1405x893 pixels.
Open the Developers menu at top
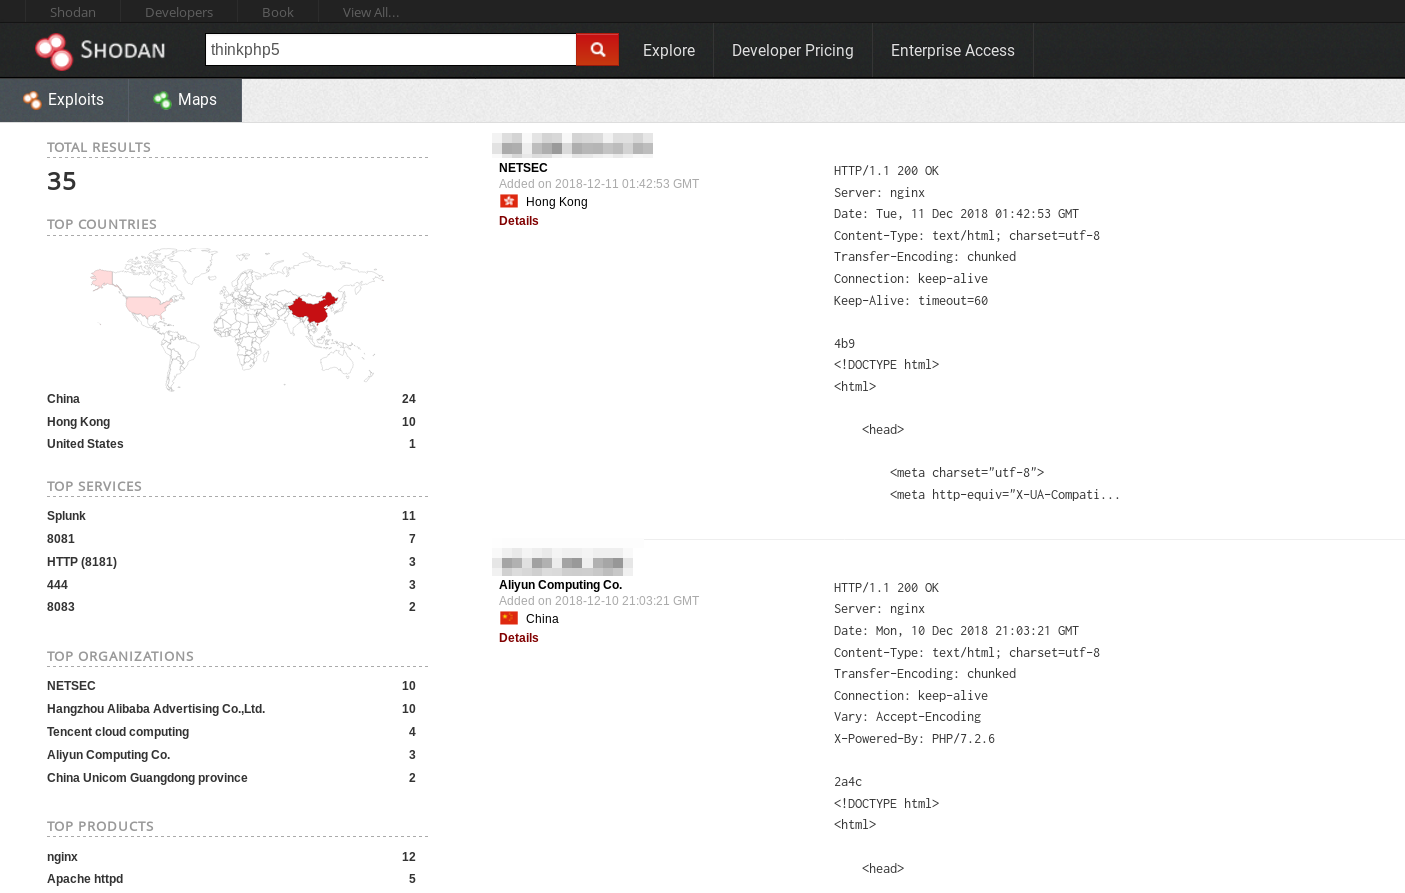pyautogui.click(x=178, y=12)
